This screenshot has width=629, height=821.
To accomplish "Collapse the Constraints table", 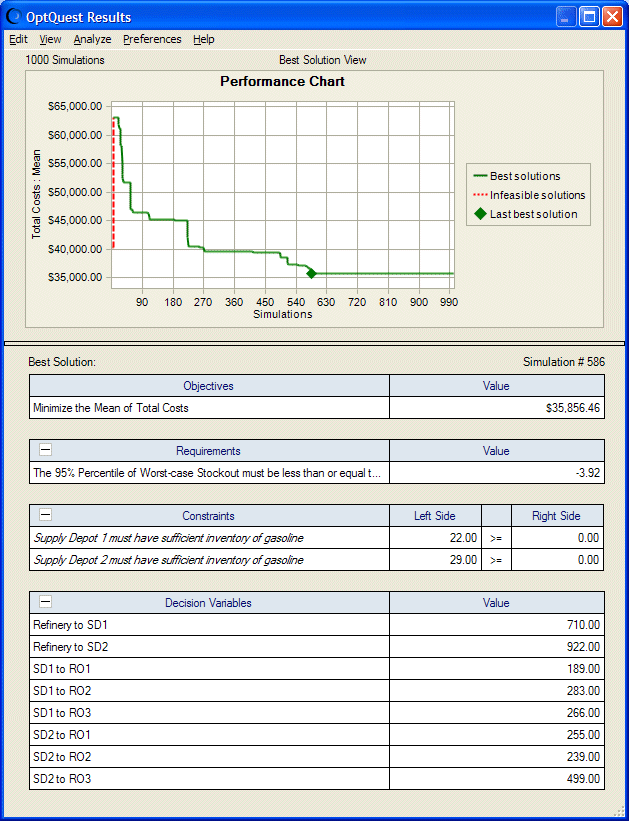I will pyautogui.click(x=46, y=515).
